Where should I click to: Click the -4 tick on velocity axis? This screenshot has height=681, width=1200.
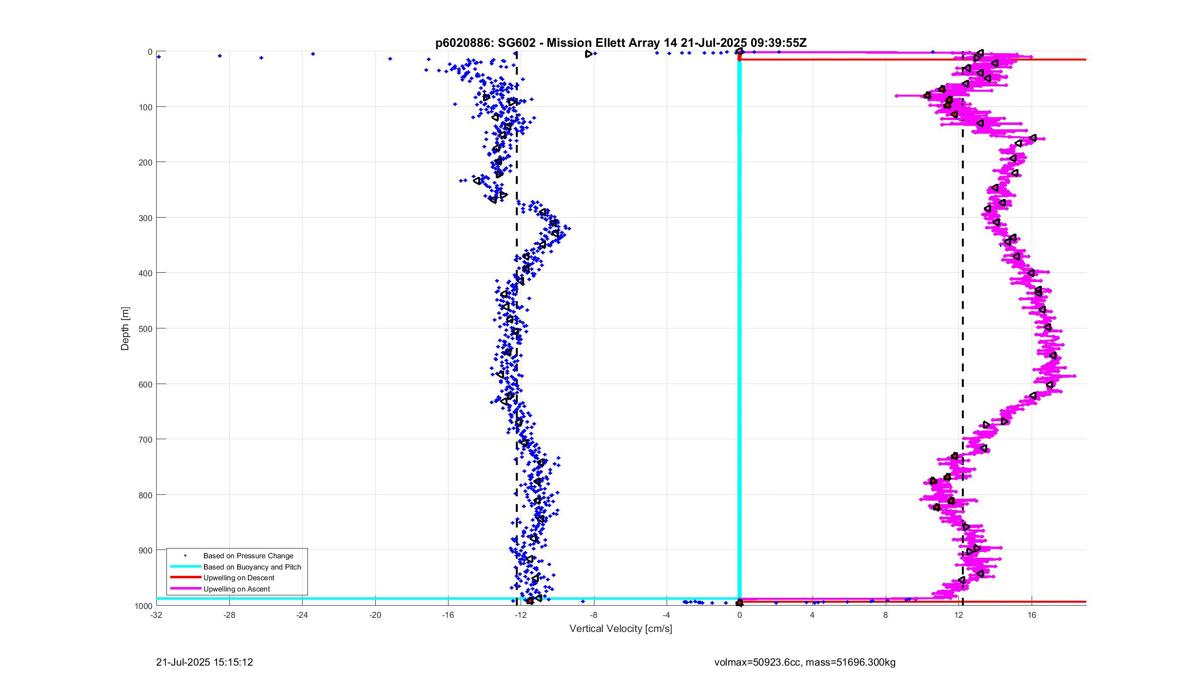point(667,616)
